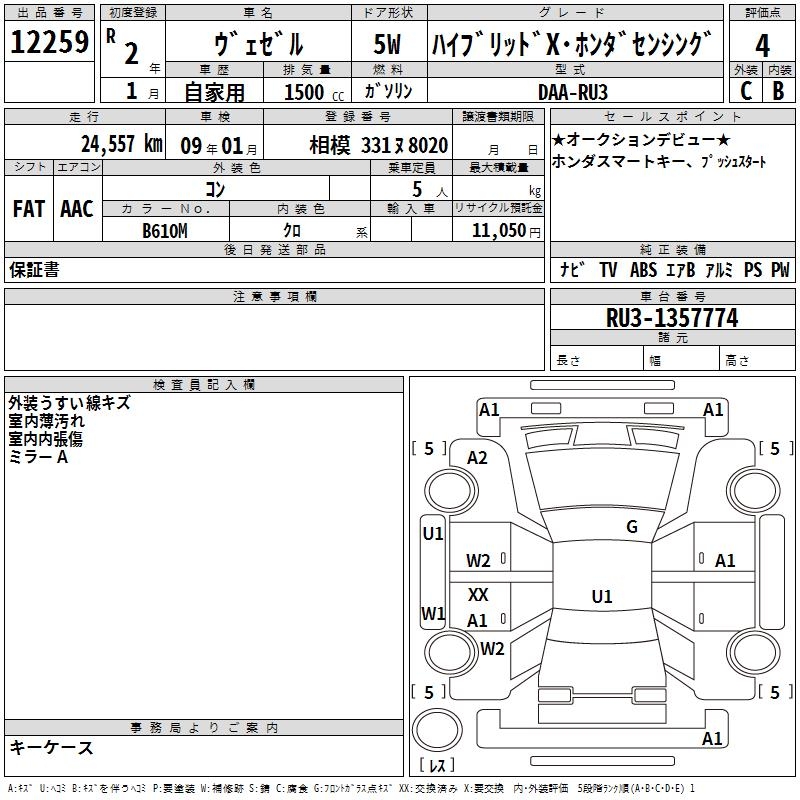This screenshot has width=800, height=800.
Task: Click the grade ハイブリッドX・ホンダセンシング
Action: tap(571, 44)
